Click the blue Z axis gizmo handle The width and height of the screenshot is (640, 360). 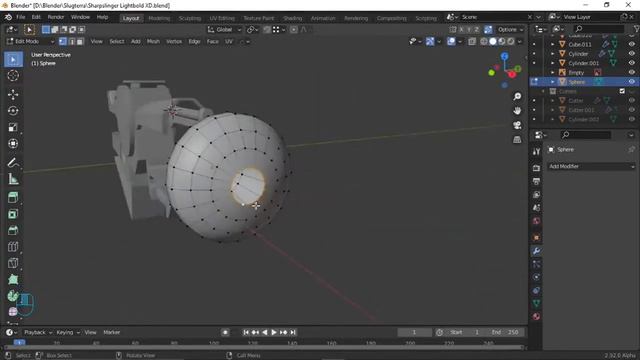tap(504, 56)
